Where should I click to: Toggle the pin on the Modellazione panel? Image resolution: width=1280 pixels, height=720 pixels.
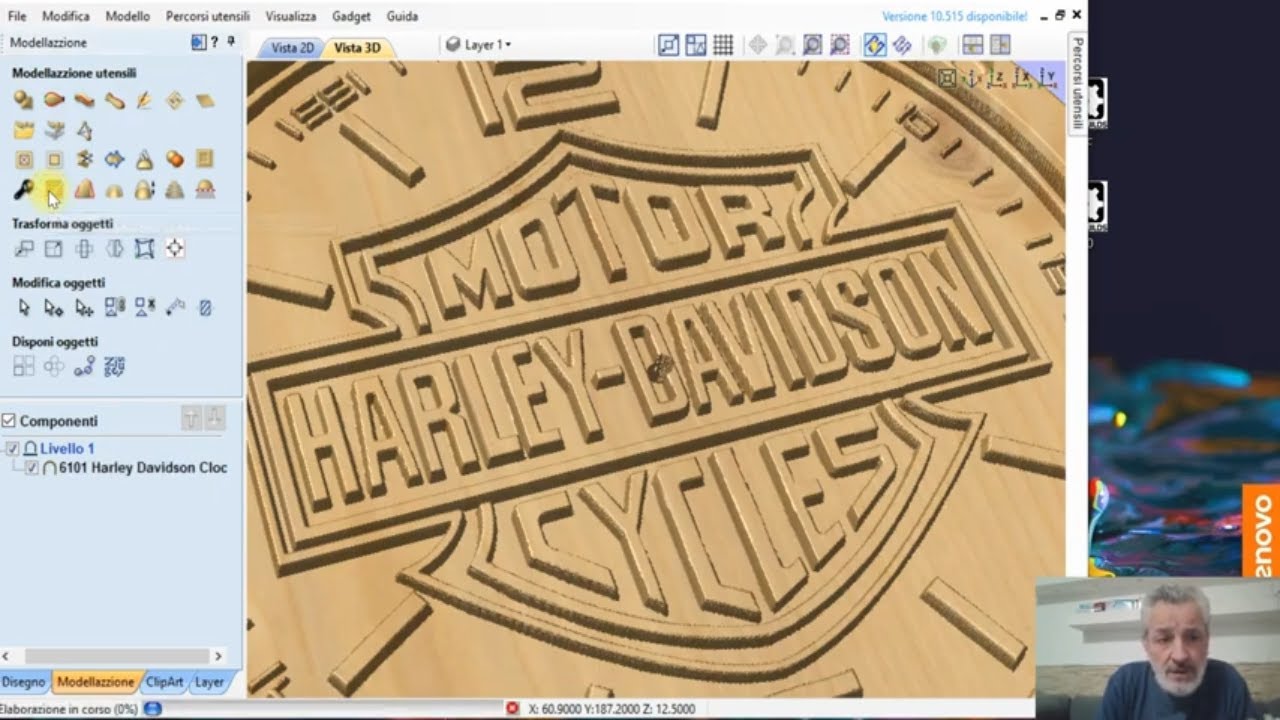[231, 42]
